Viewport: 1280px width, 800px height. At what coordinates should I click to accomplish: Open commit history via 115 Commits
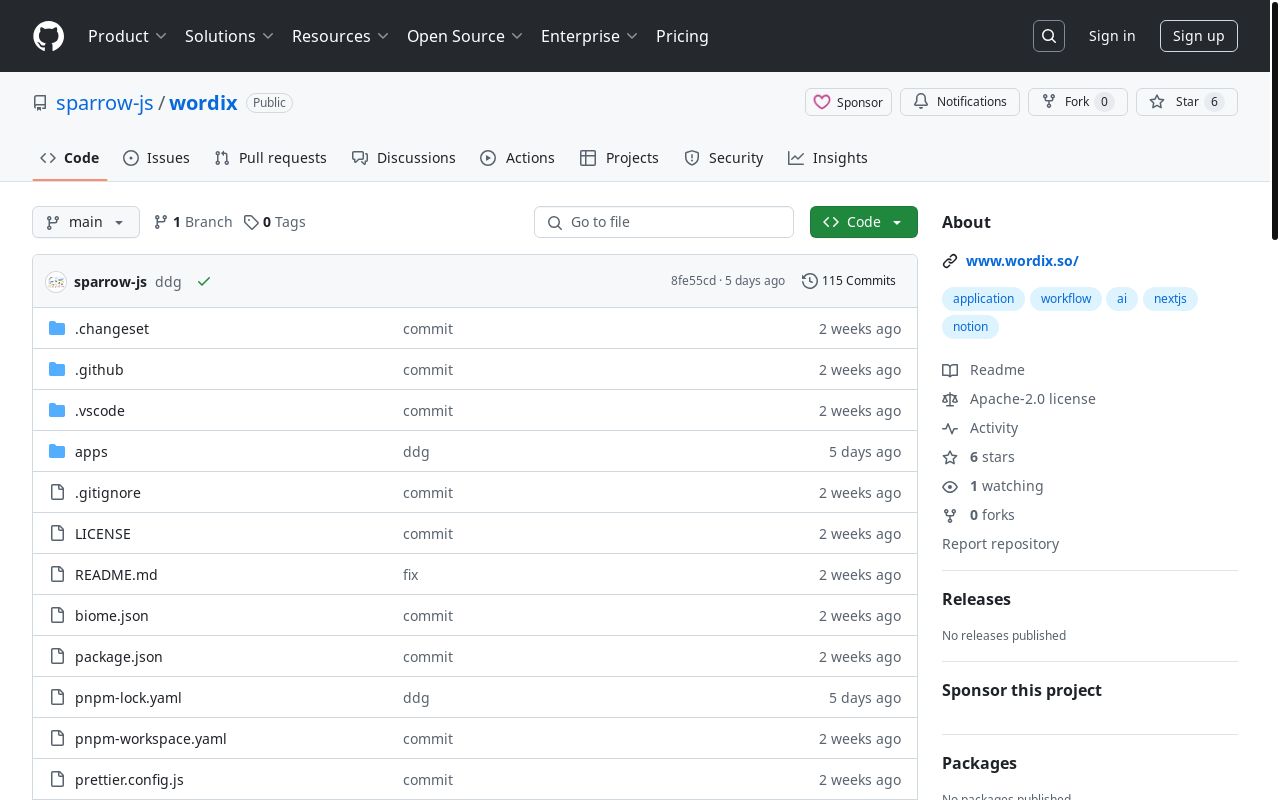[849, 281]
